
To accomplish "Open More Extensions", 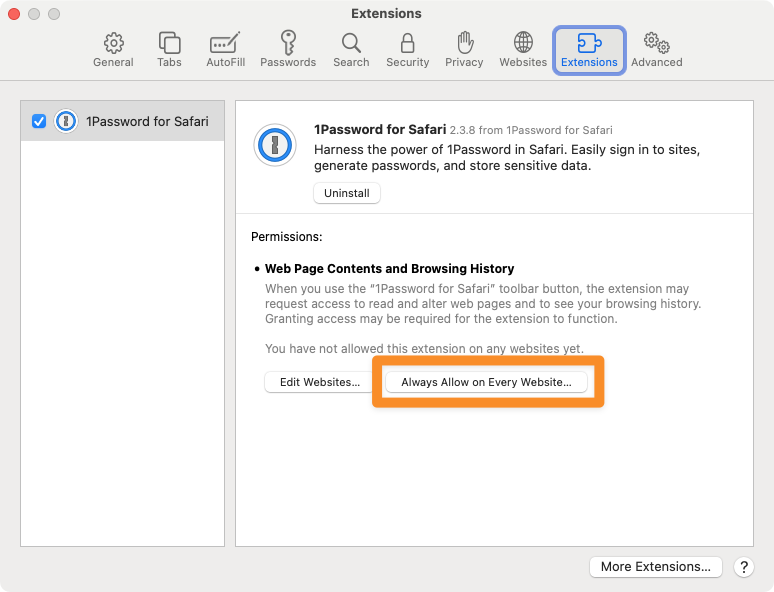I will [x=655, y=566].
